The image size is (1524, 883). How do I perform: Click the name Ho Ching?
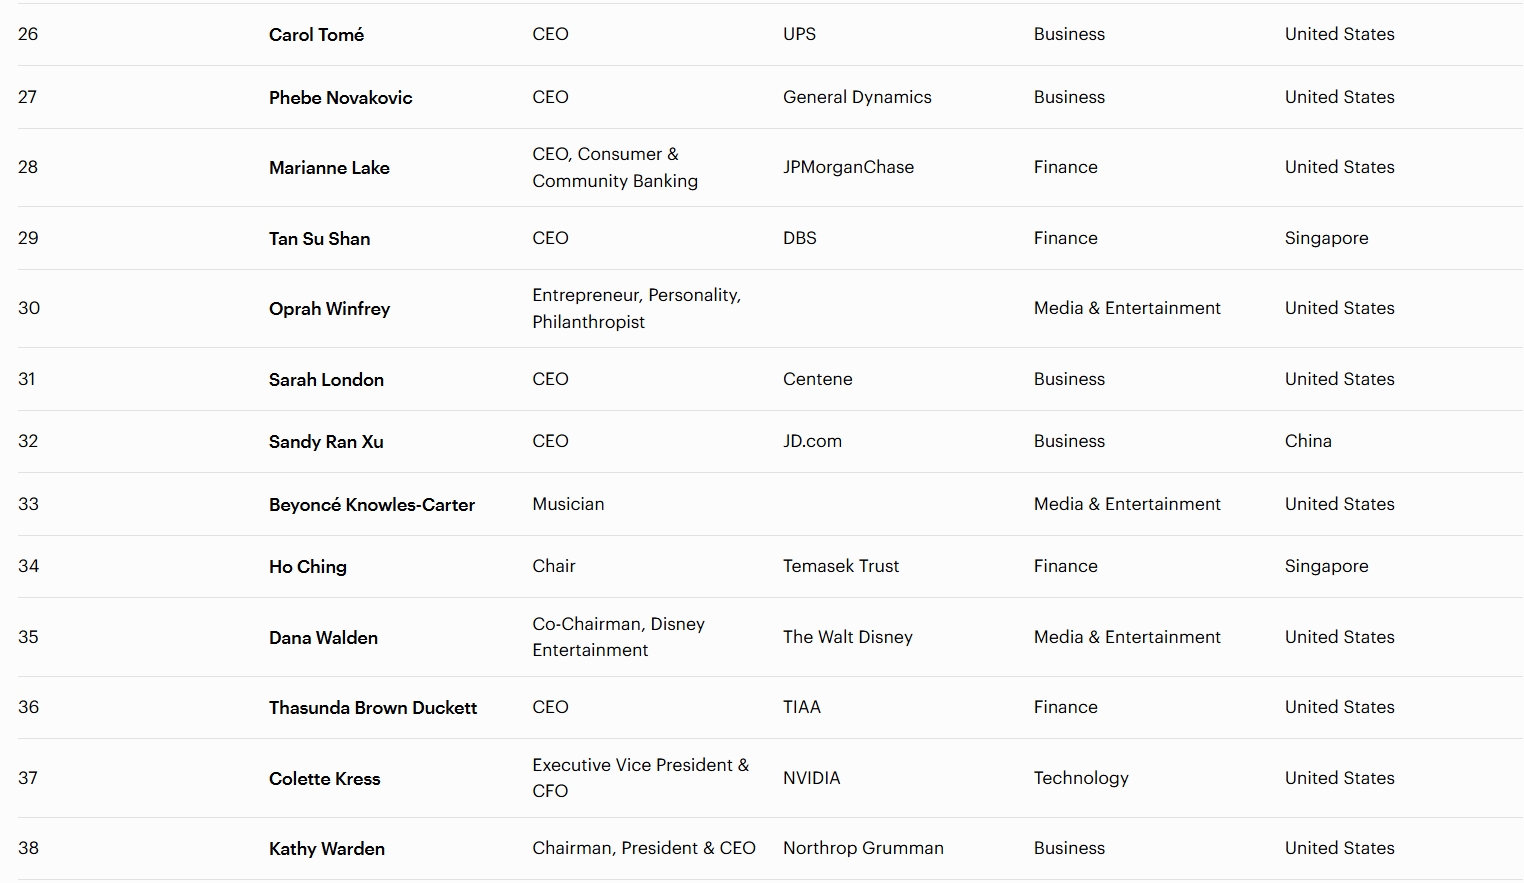pos(307,567)
